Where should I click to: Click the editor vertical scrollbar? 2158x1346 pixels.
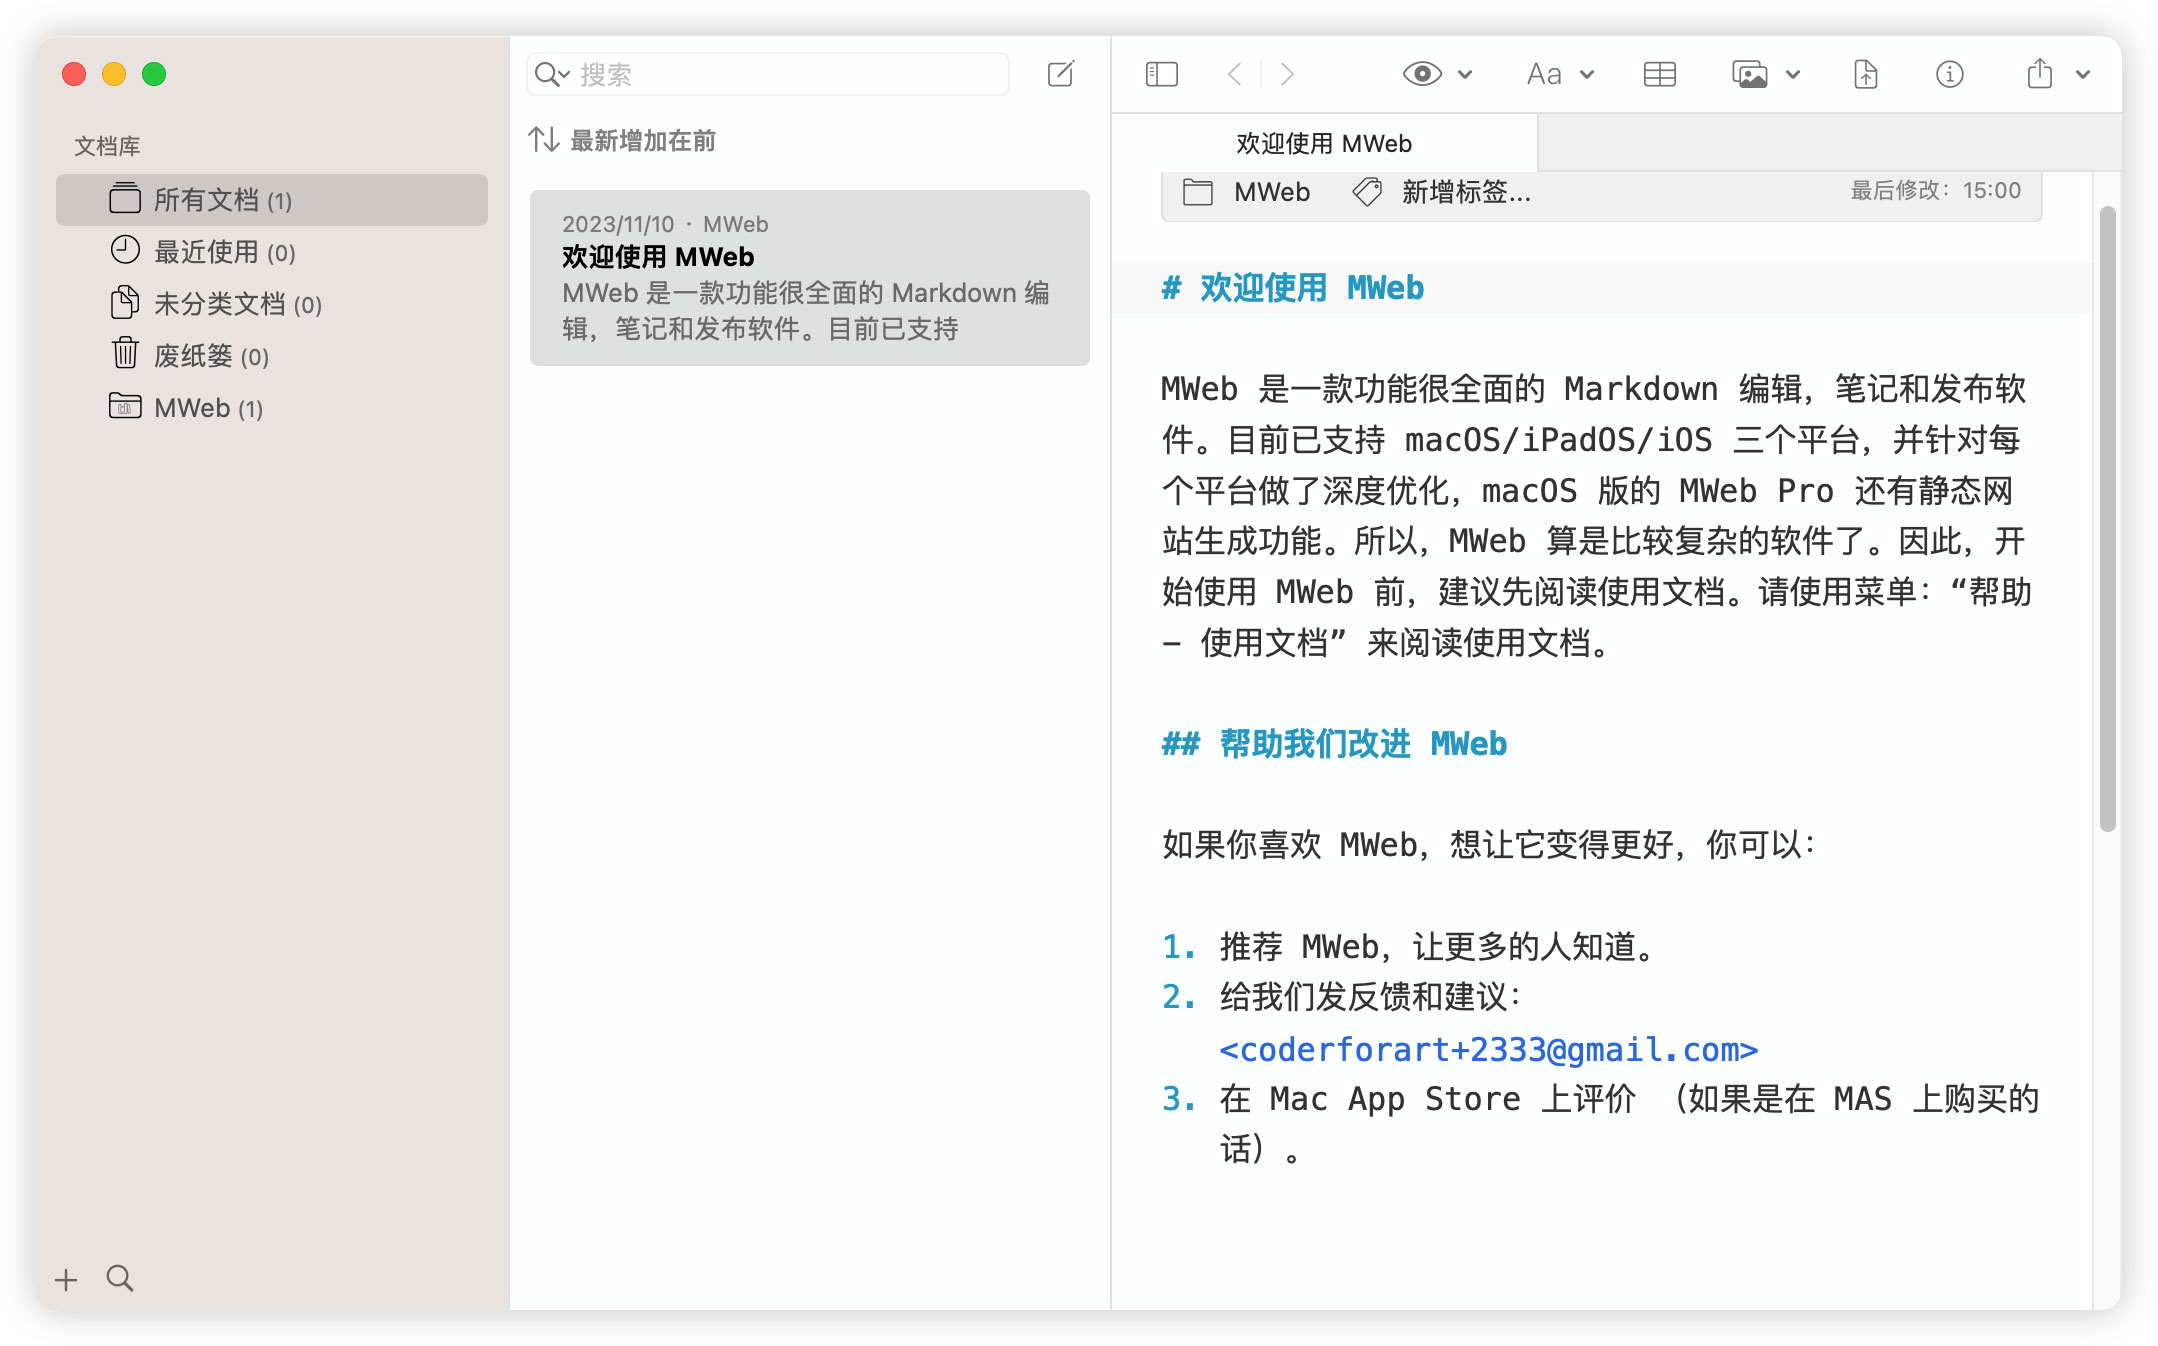2108,518
